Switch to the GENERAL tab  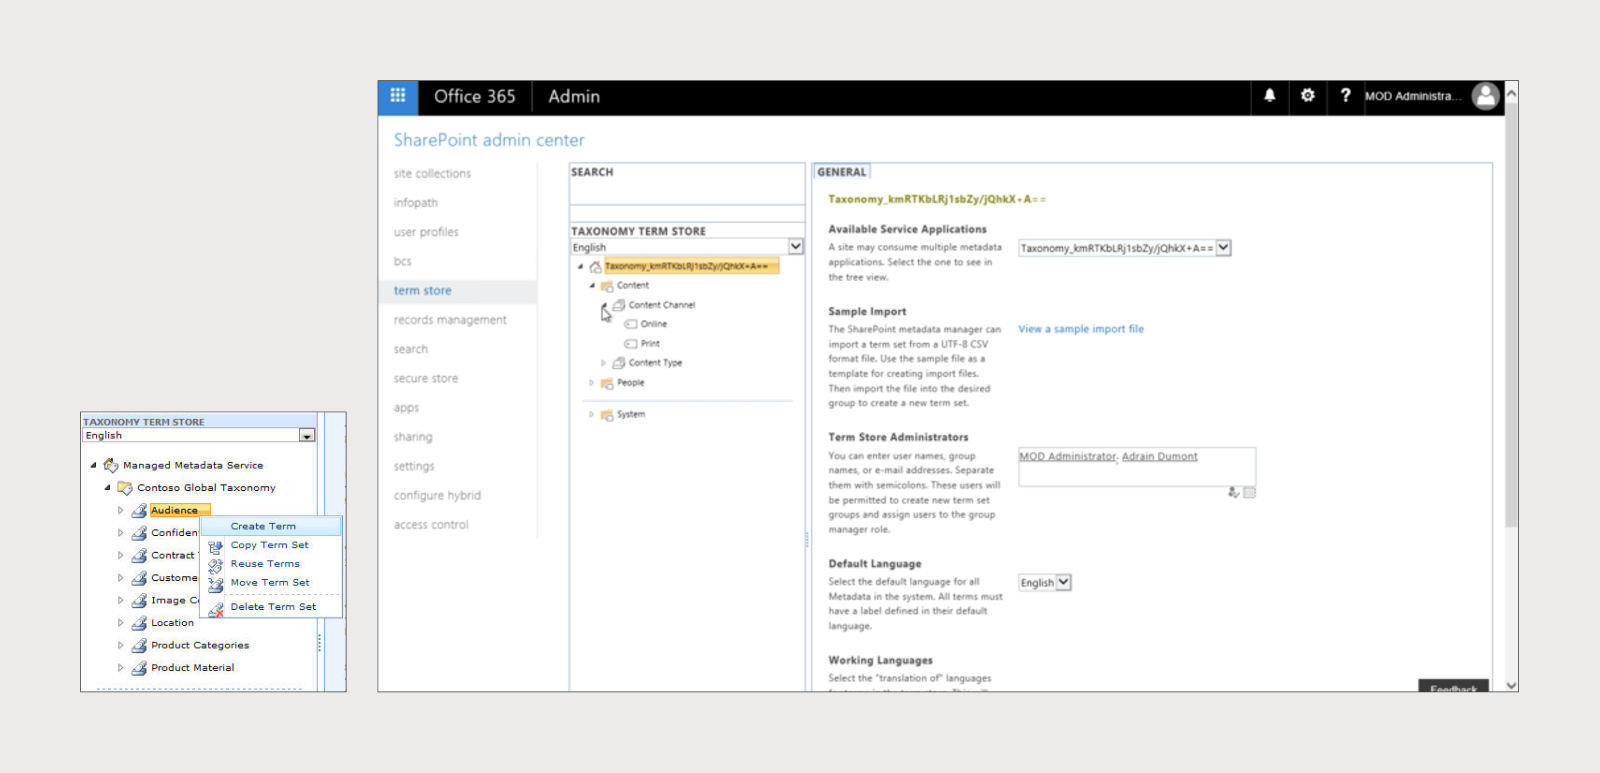click(x=842, y=172)
